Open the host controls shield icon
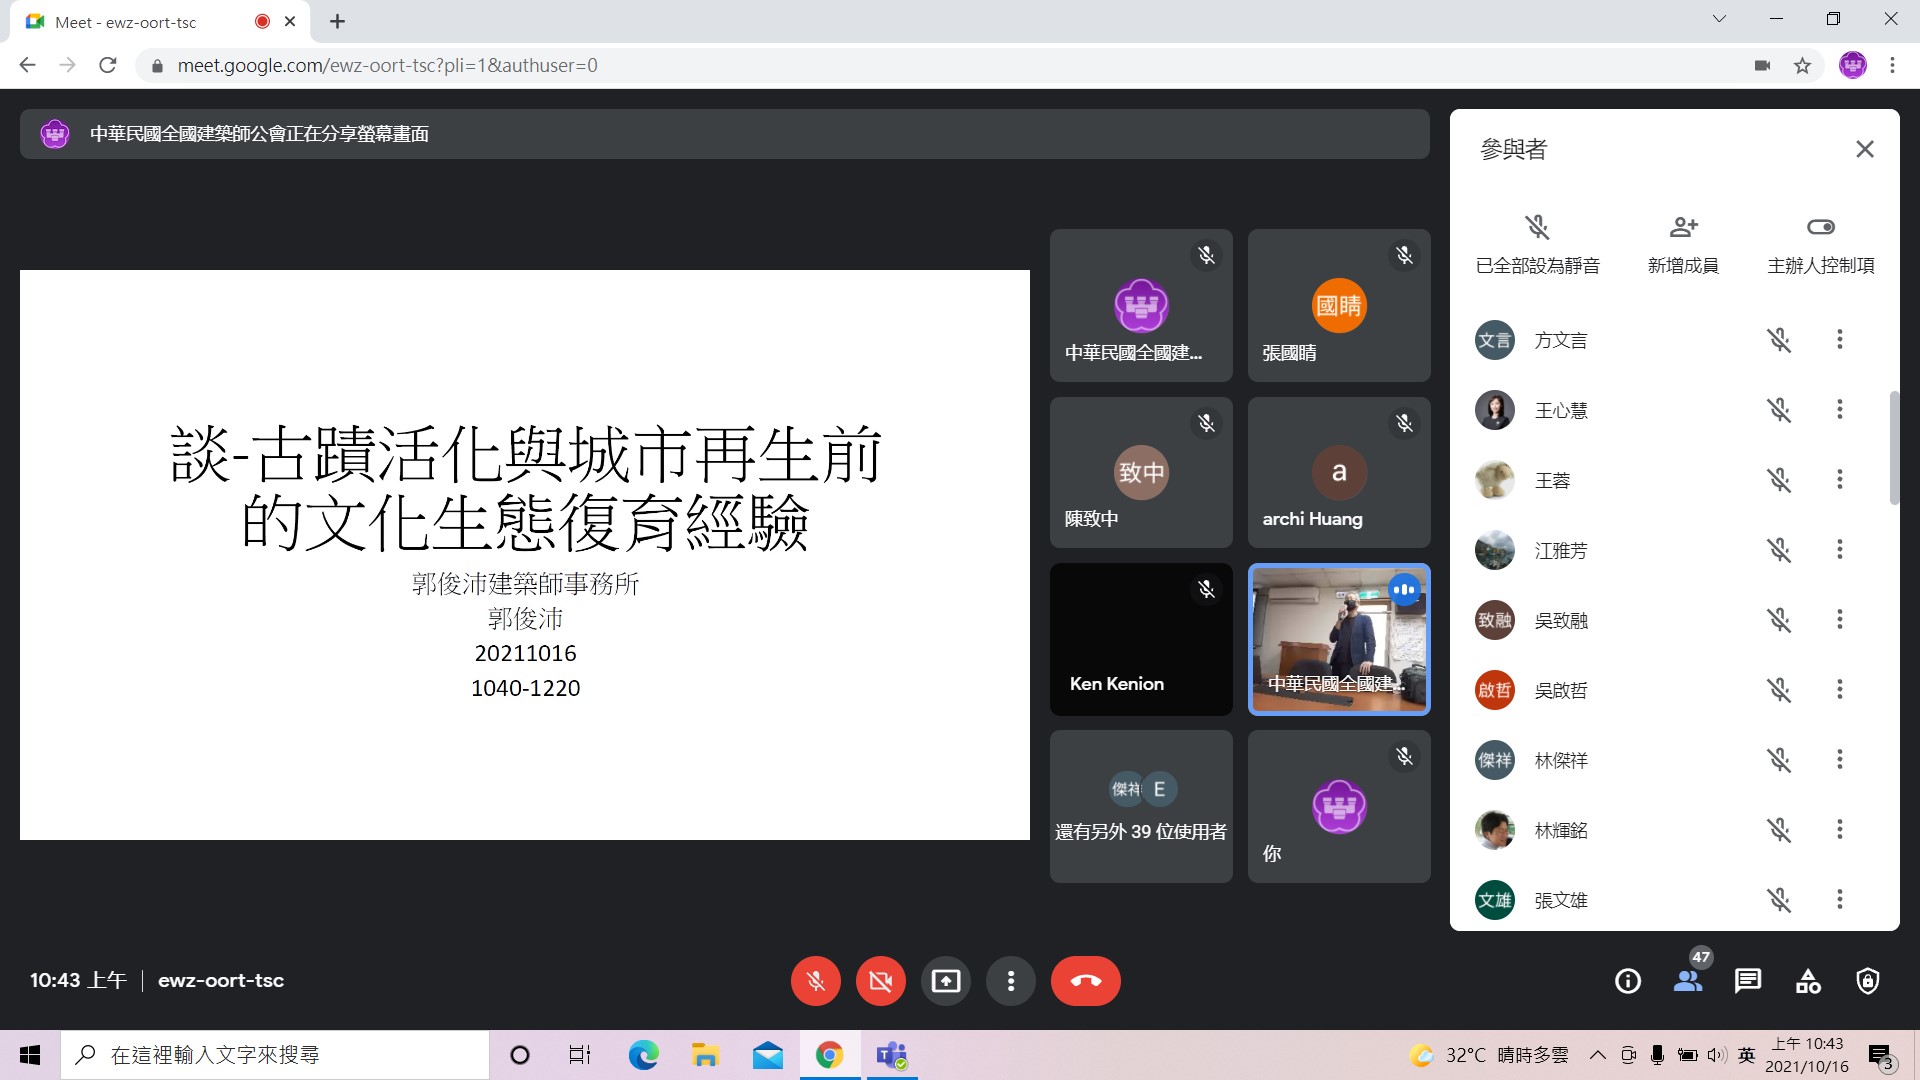 (1867, 981)
